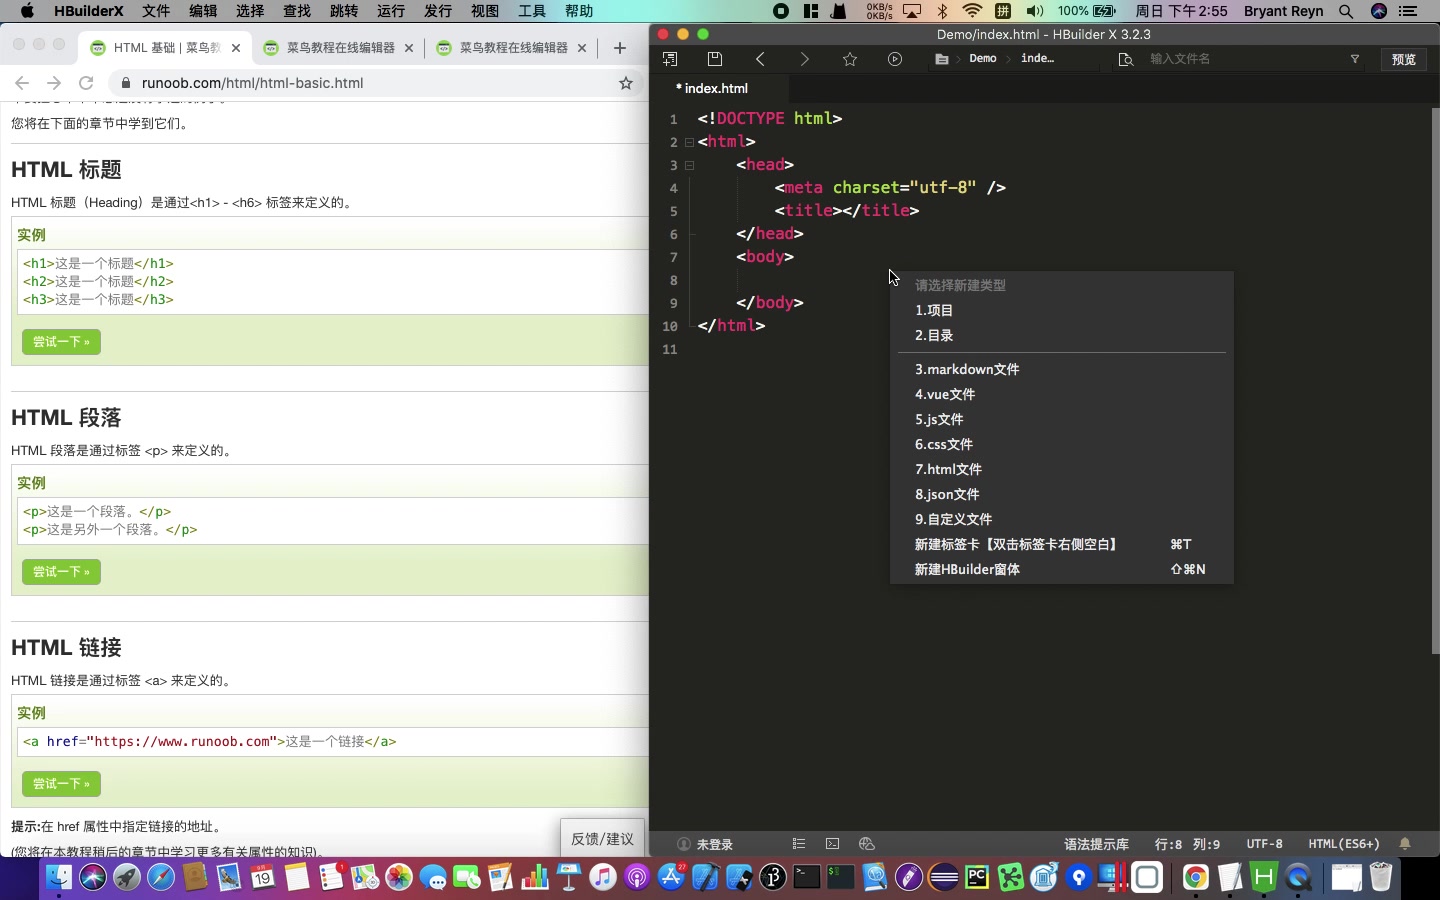Open the Trash in the Dock

click(x=1381, y=878)
